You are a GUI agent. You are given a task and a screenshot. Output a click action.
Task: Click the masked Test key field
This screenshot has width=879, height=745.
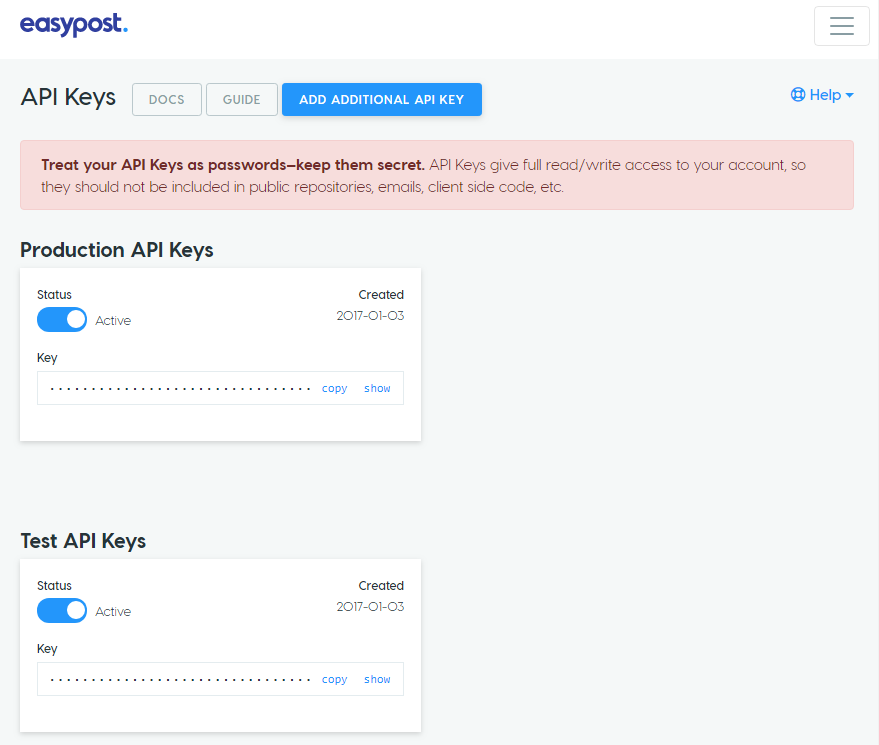click(180, 680)
